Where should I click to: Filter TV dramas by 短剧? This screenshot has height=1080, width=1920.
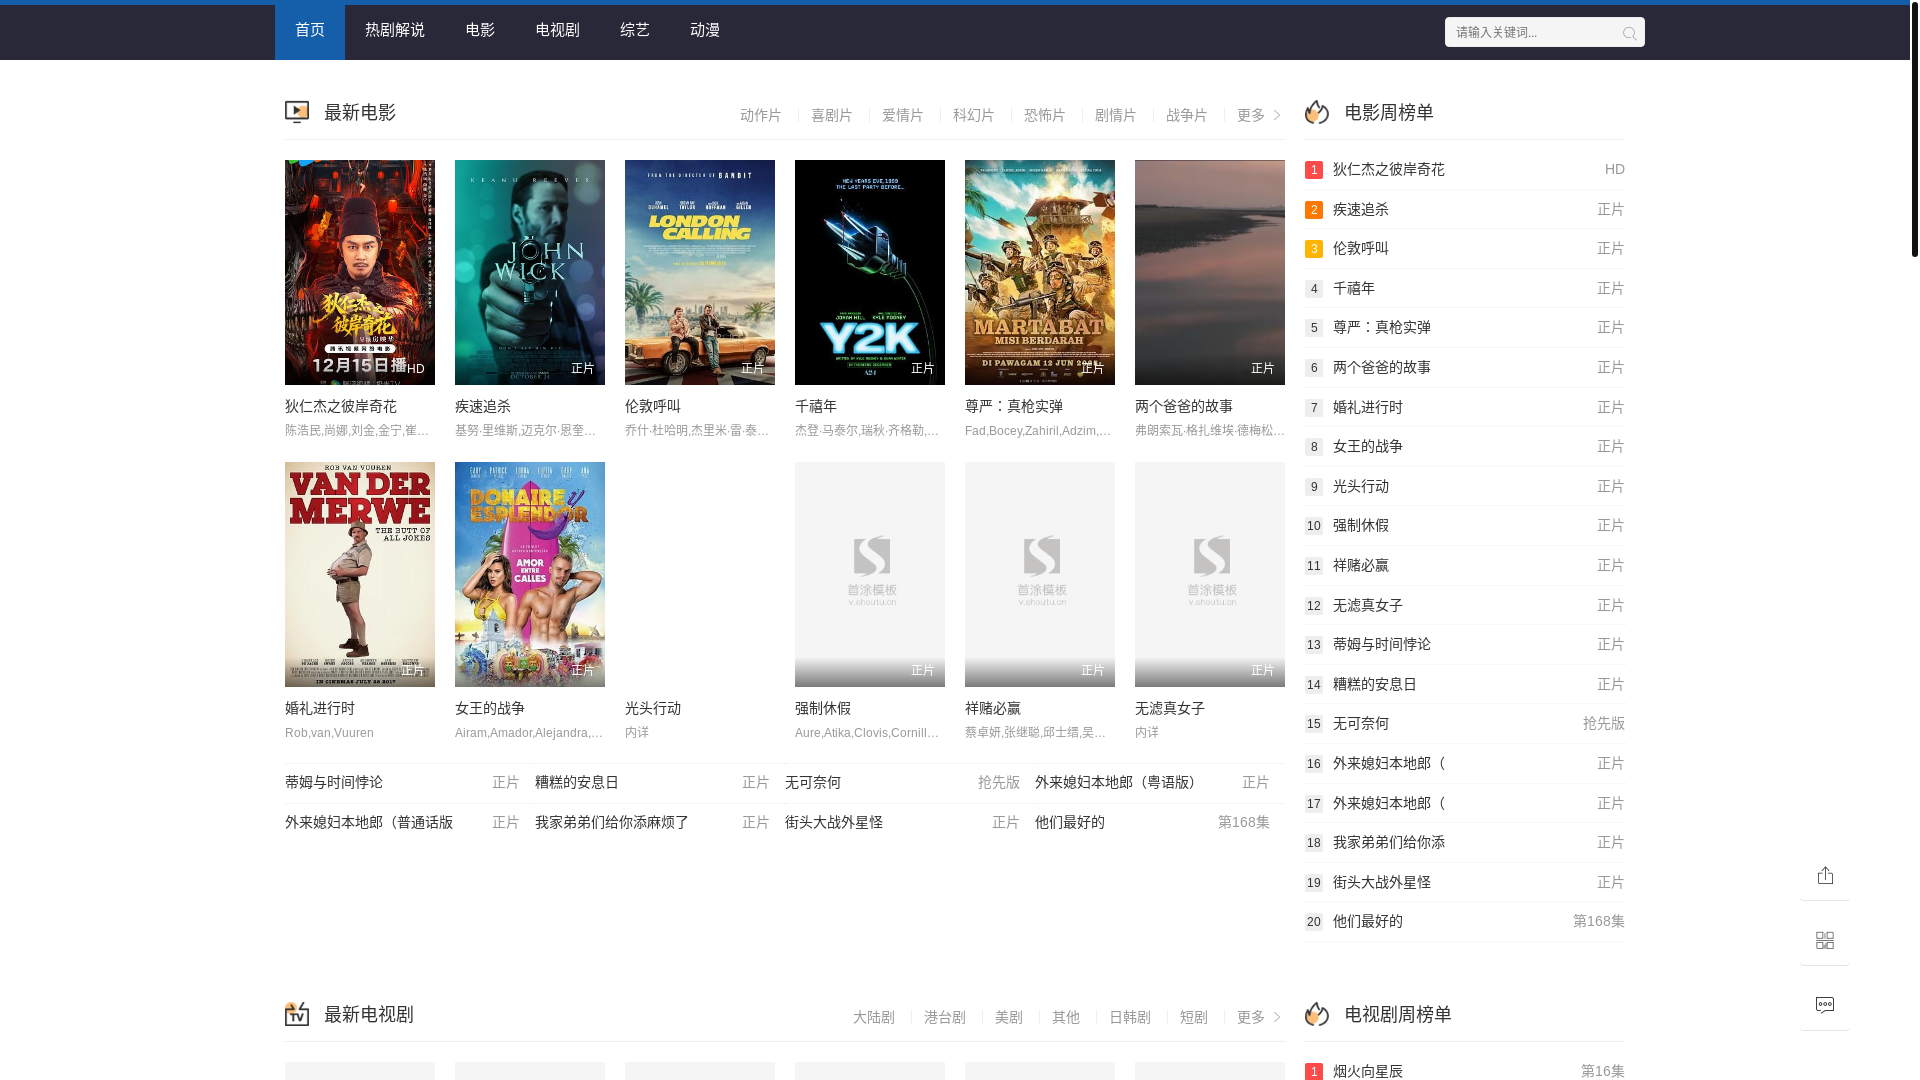pyautogui.click(x=1194, y=1017)
